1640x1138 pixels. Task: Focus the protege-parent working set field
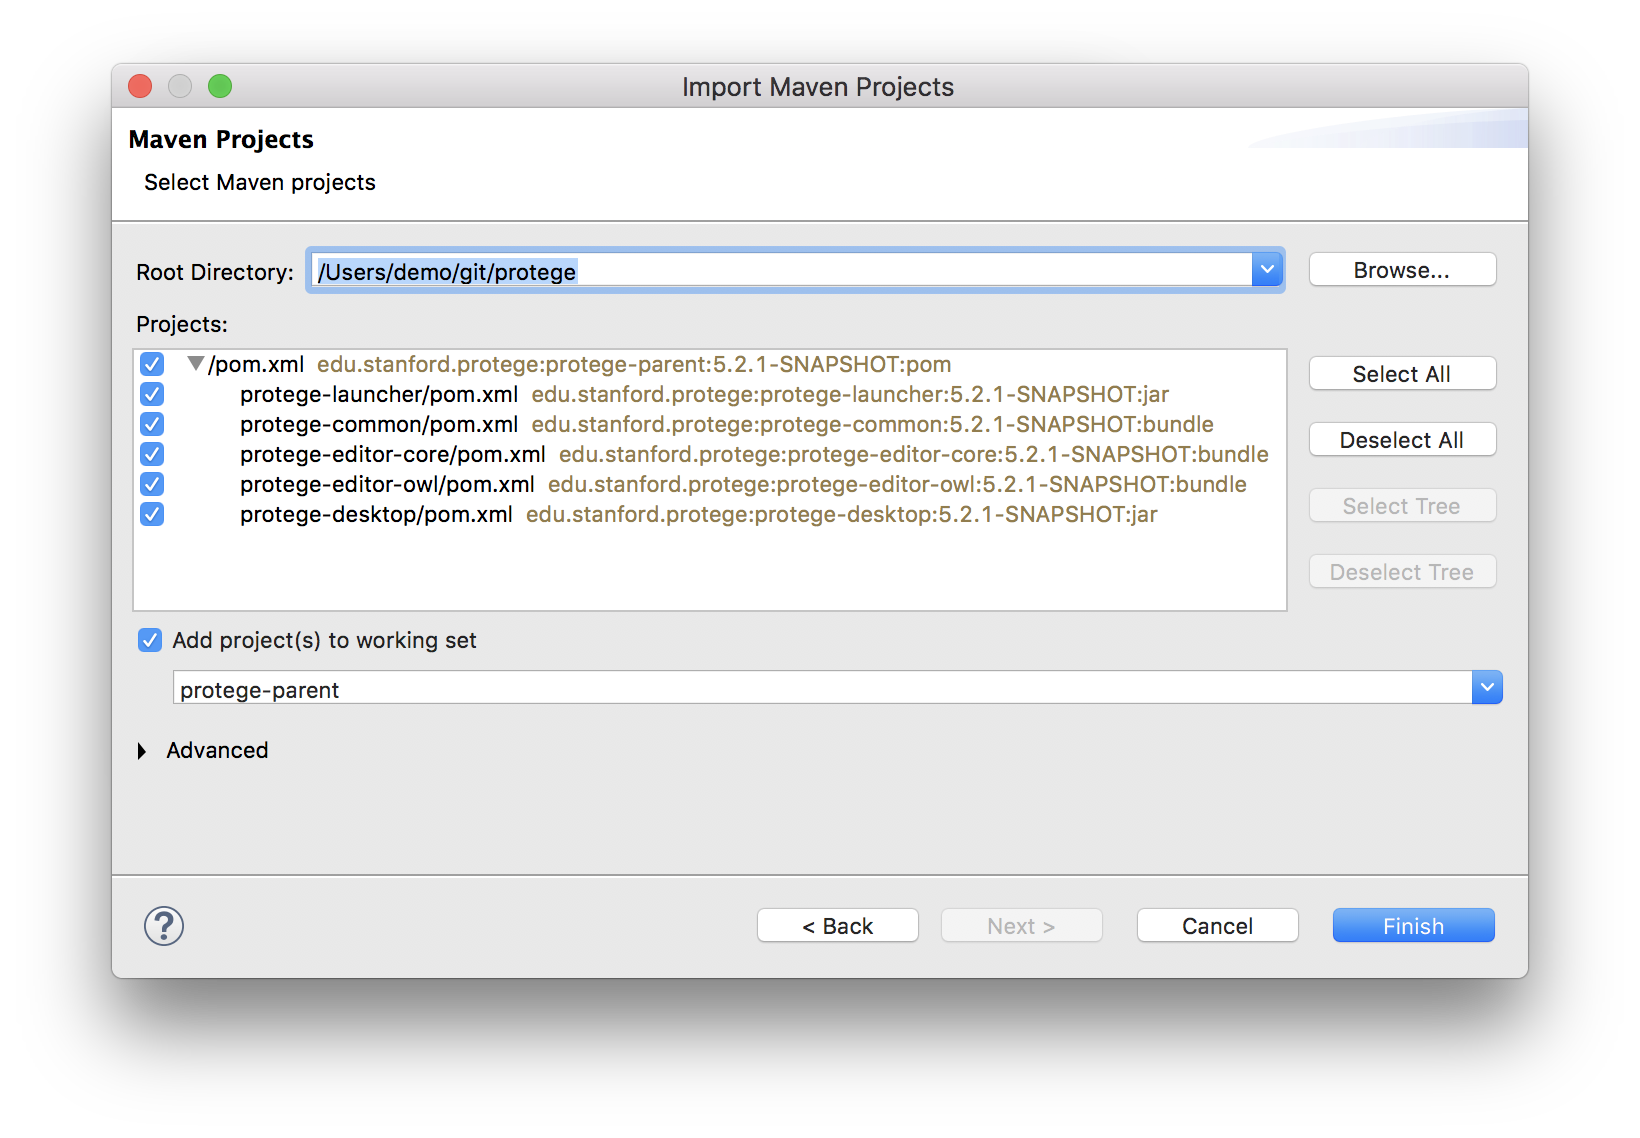coord(822,688)
